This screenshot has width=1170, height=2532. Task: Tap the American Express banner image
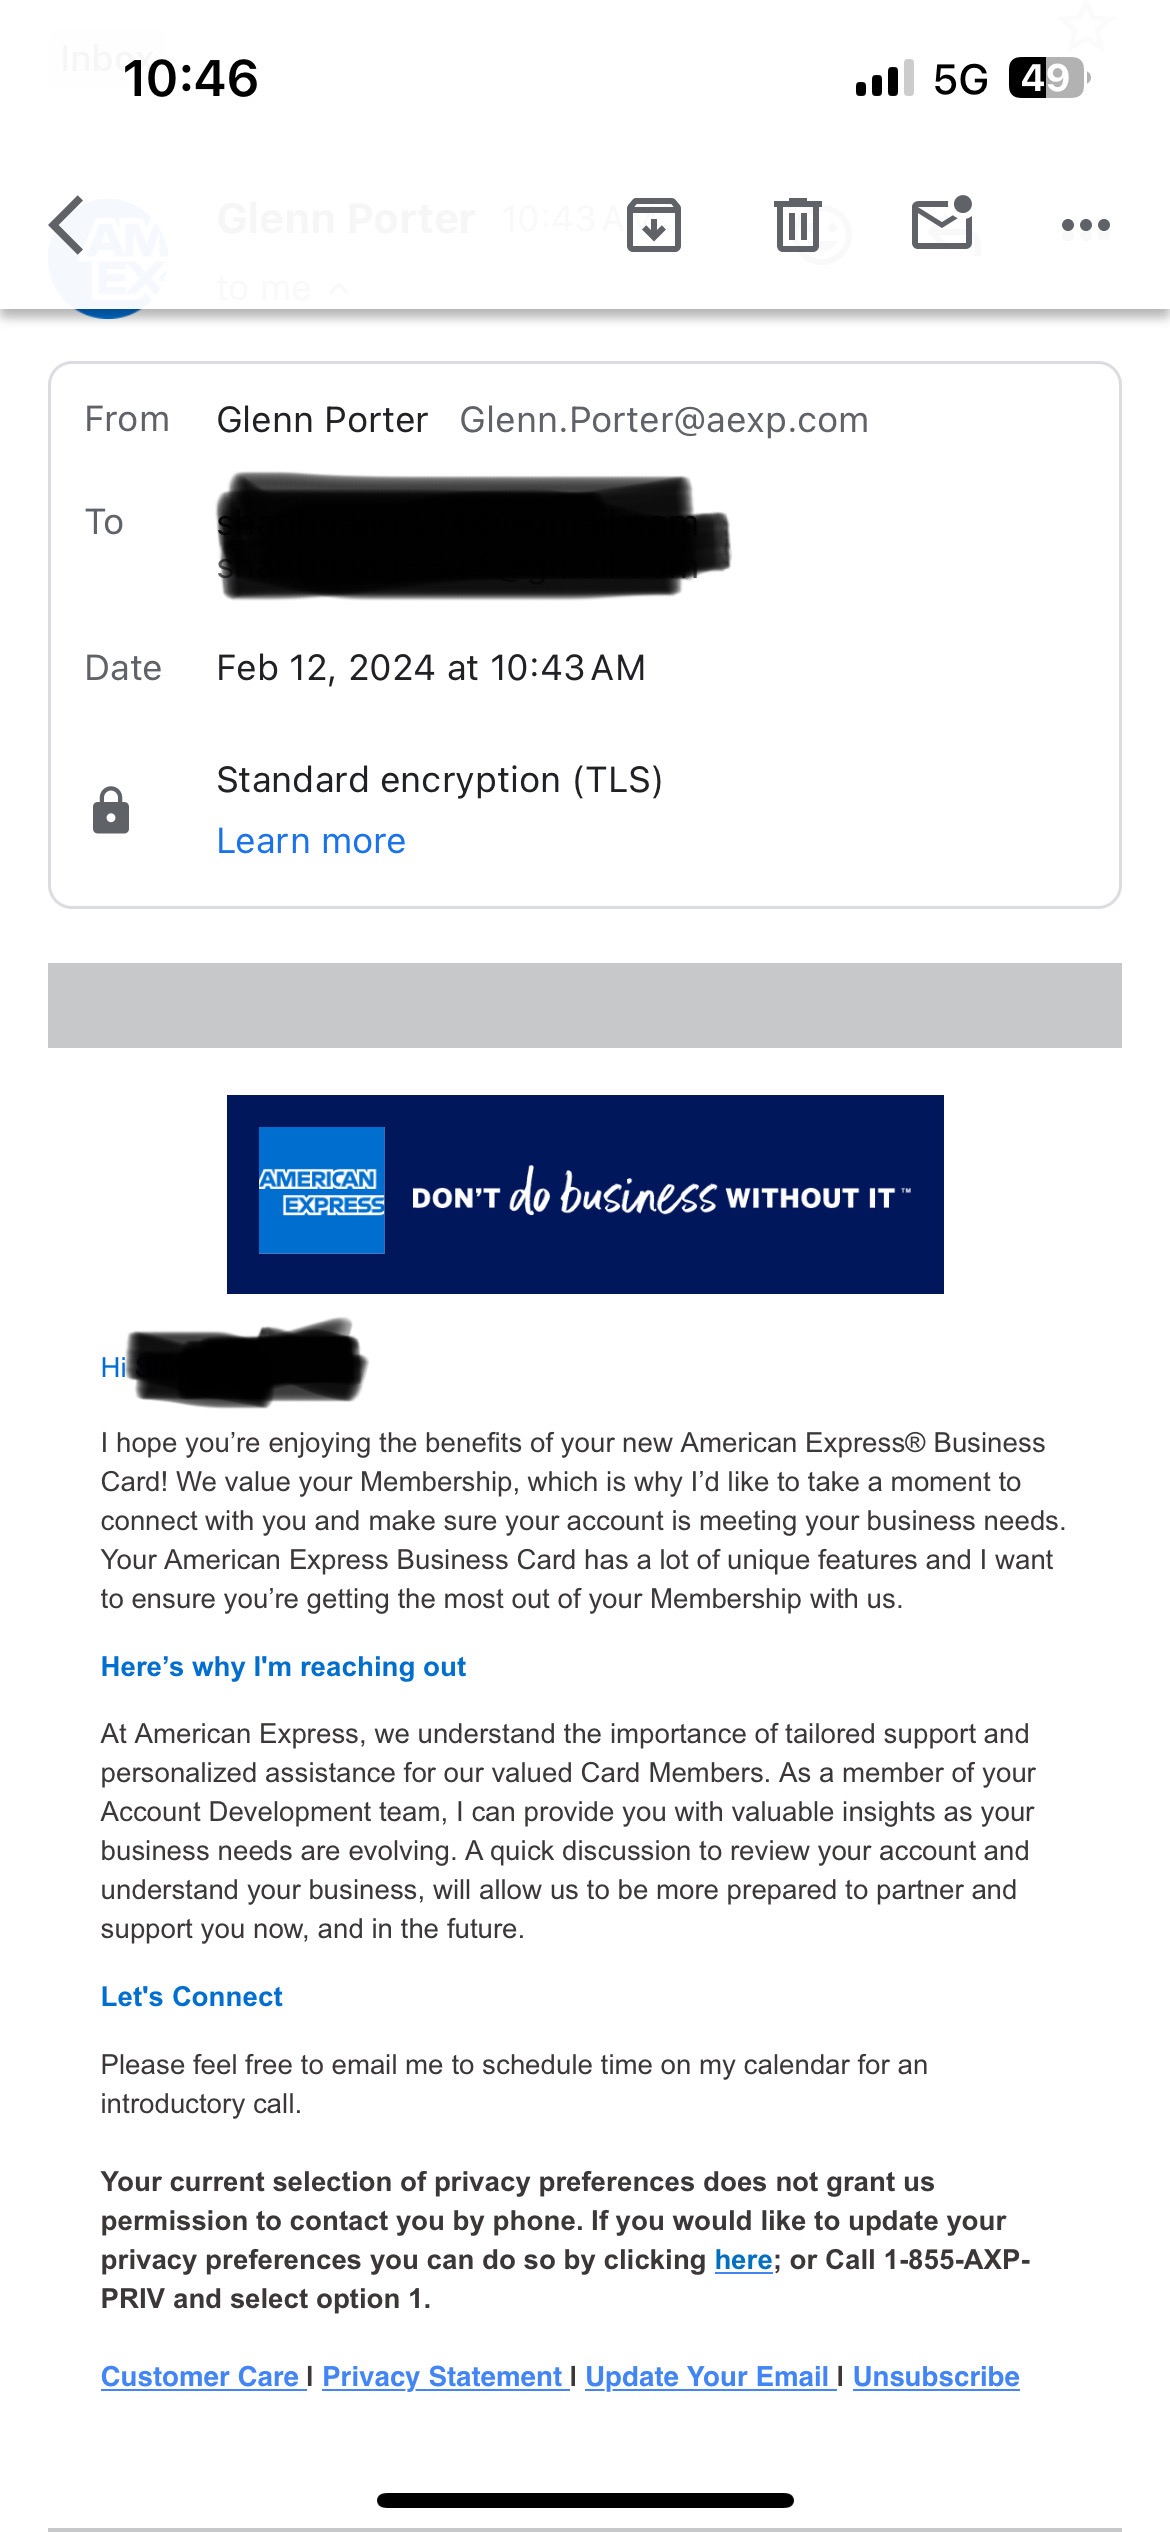585,1194
